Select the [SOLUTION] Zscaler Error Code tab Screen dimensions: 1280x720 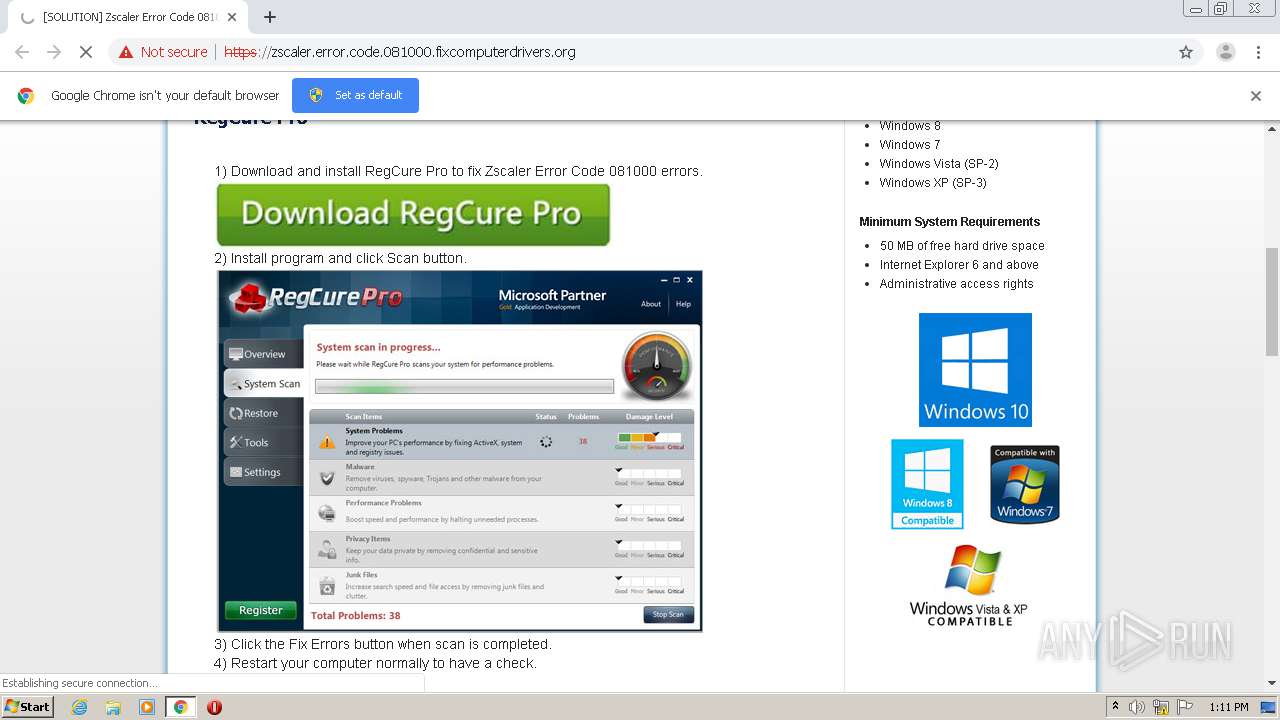click(128, 17)
